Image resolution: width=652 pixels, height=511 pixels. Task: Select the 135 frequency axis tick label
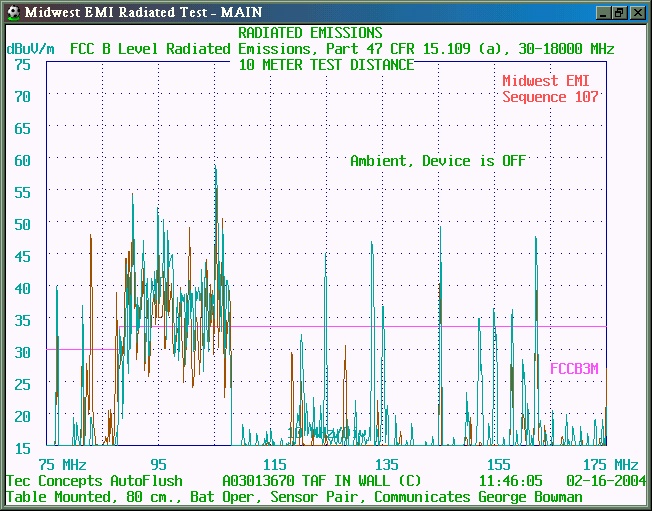pyautogui.click(x=387, y=465)
